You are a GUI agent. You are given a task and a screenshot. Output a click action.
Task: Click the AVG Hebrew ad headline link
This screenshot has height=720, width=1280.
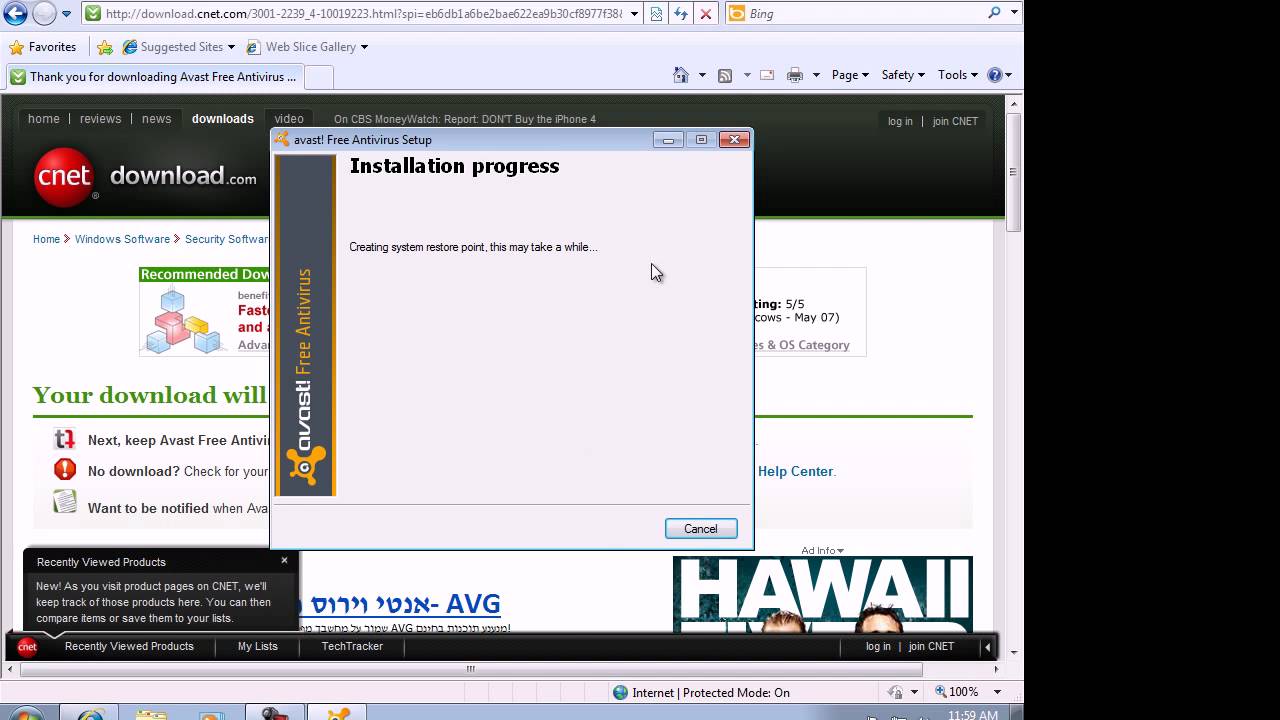[400, 604]
